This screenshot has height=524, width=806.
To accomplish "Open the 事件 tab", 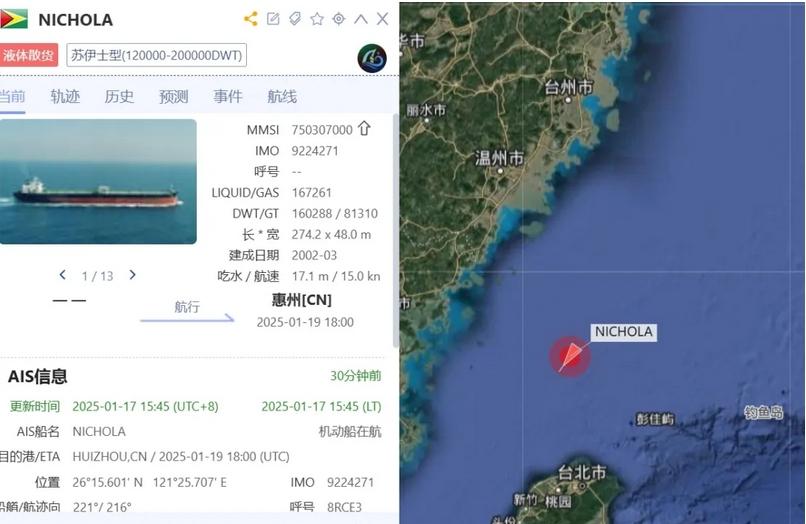I will [x=228, y=96].
